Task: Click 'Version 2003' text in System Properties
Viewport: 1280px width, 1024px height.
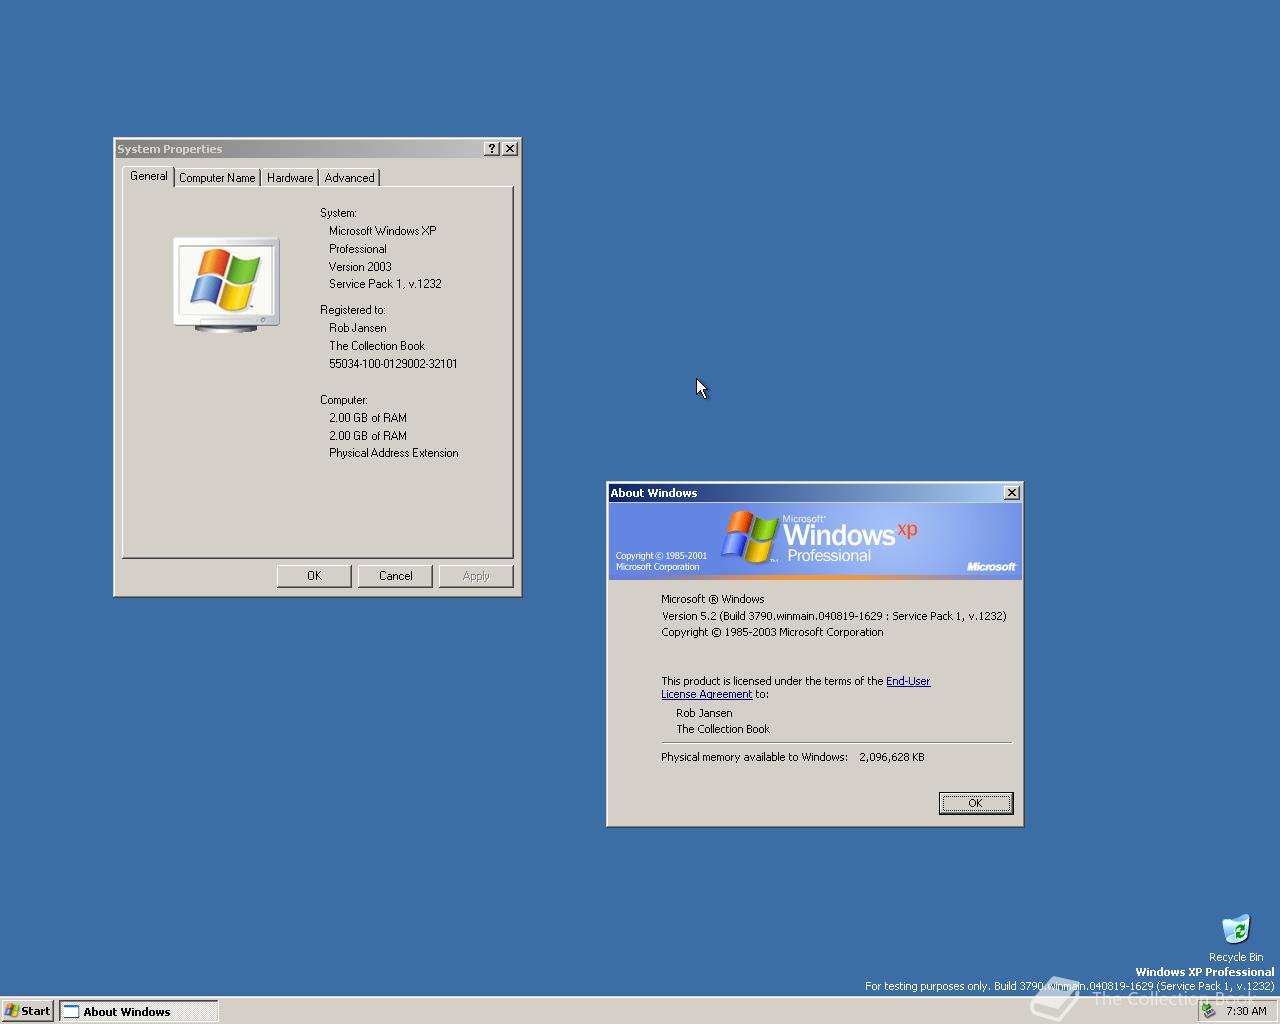Action: tap(360, 267)
